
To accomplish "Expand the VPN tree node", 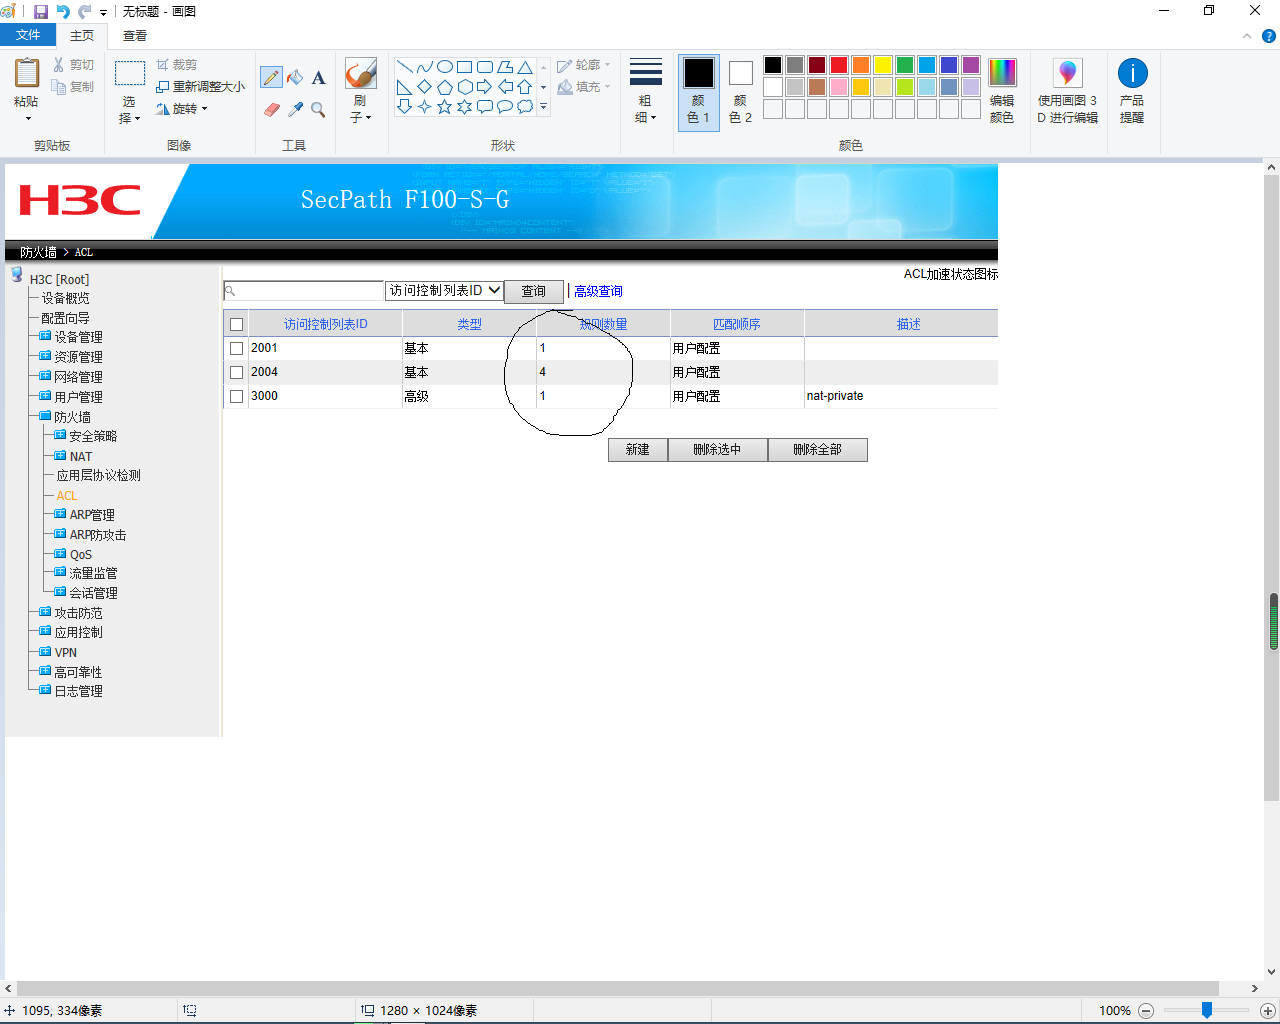I will (45, 651).
